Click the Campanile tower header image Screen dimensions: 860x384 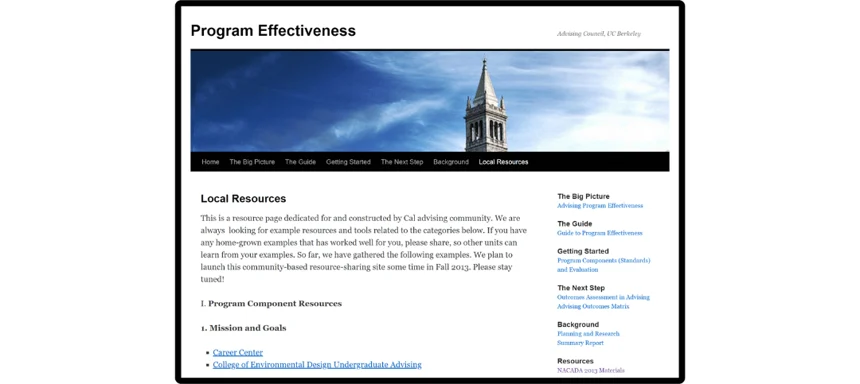(x=430, y=101)
